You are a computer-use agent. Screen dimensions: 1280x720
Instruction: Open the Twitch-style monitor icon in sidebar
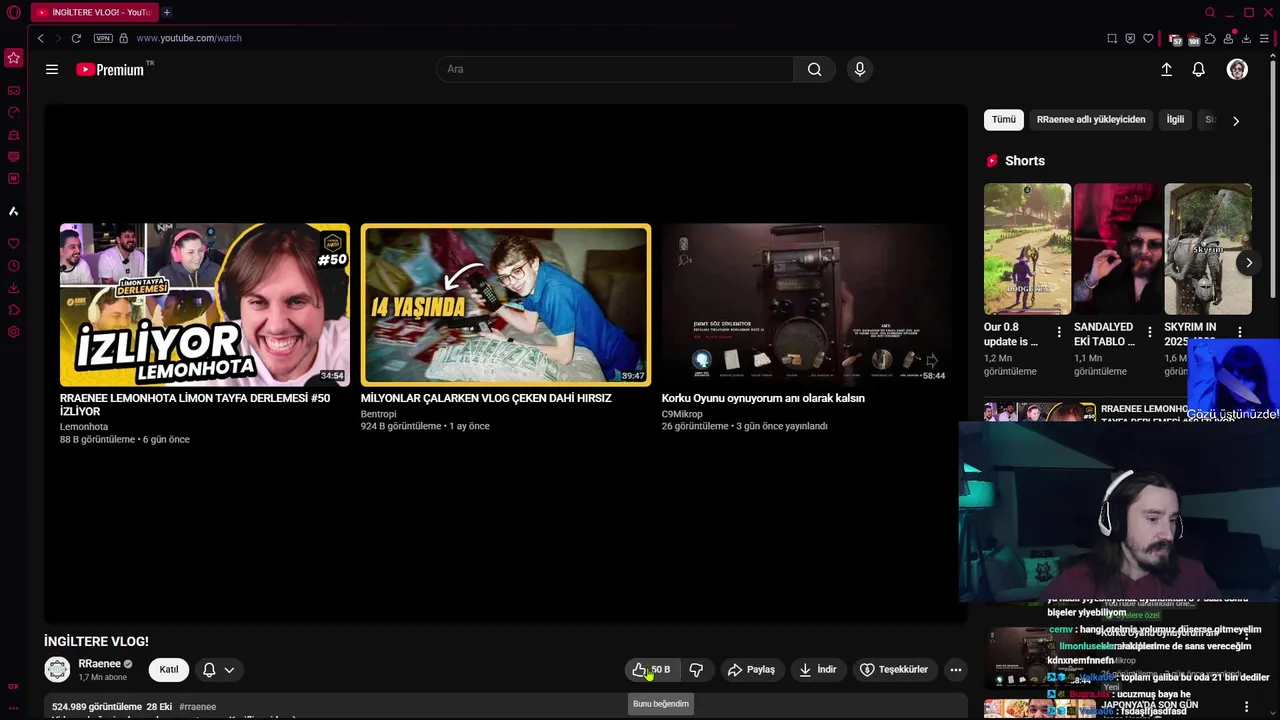(x=14, y=157)
